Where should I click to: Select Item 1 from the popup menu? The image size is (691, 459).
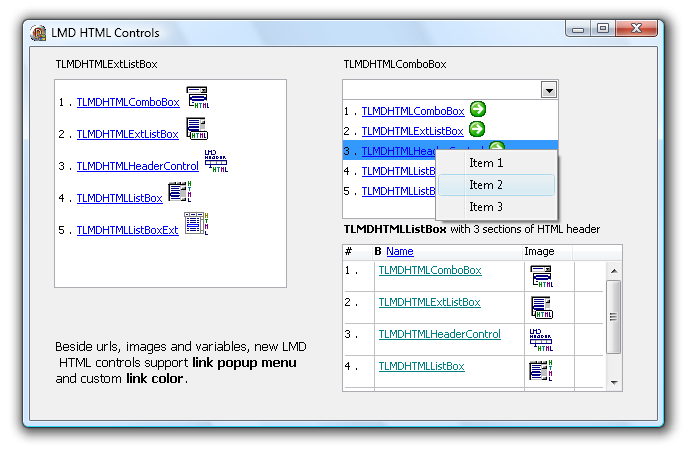(486, 163)
